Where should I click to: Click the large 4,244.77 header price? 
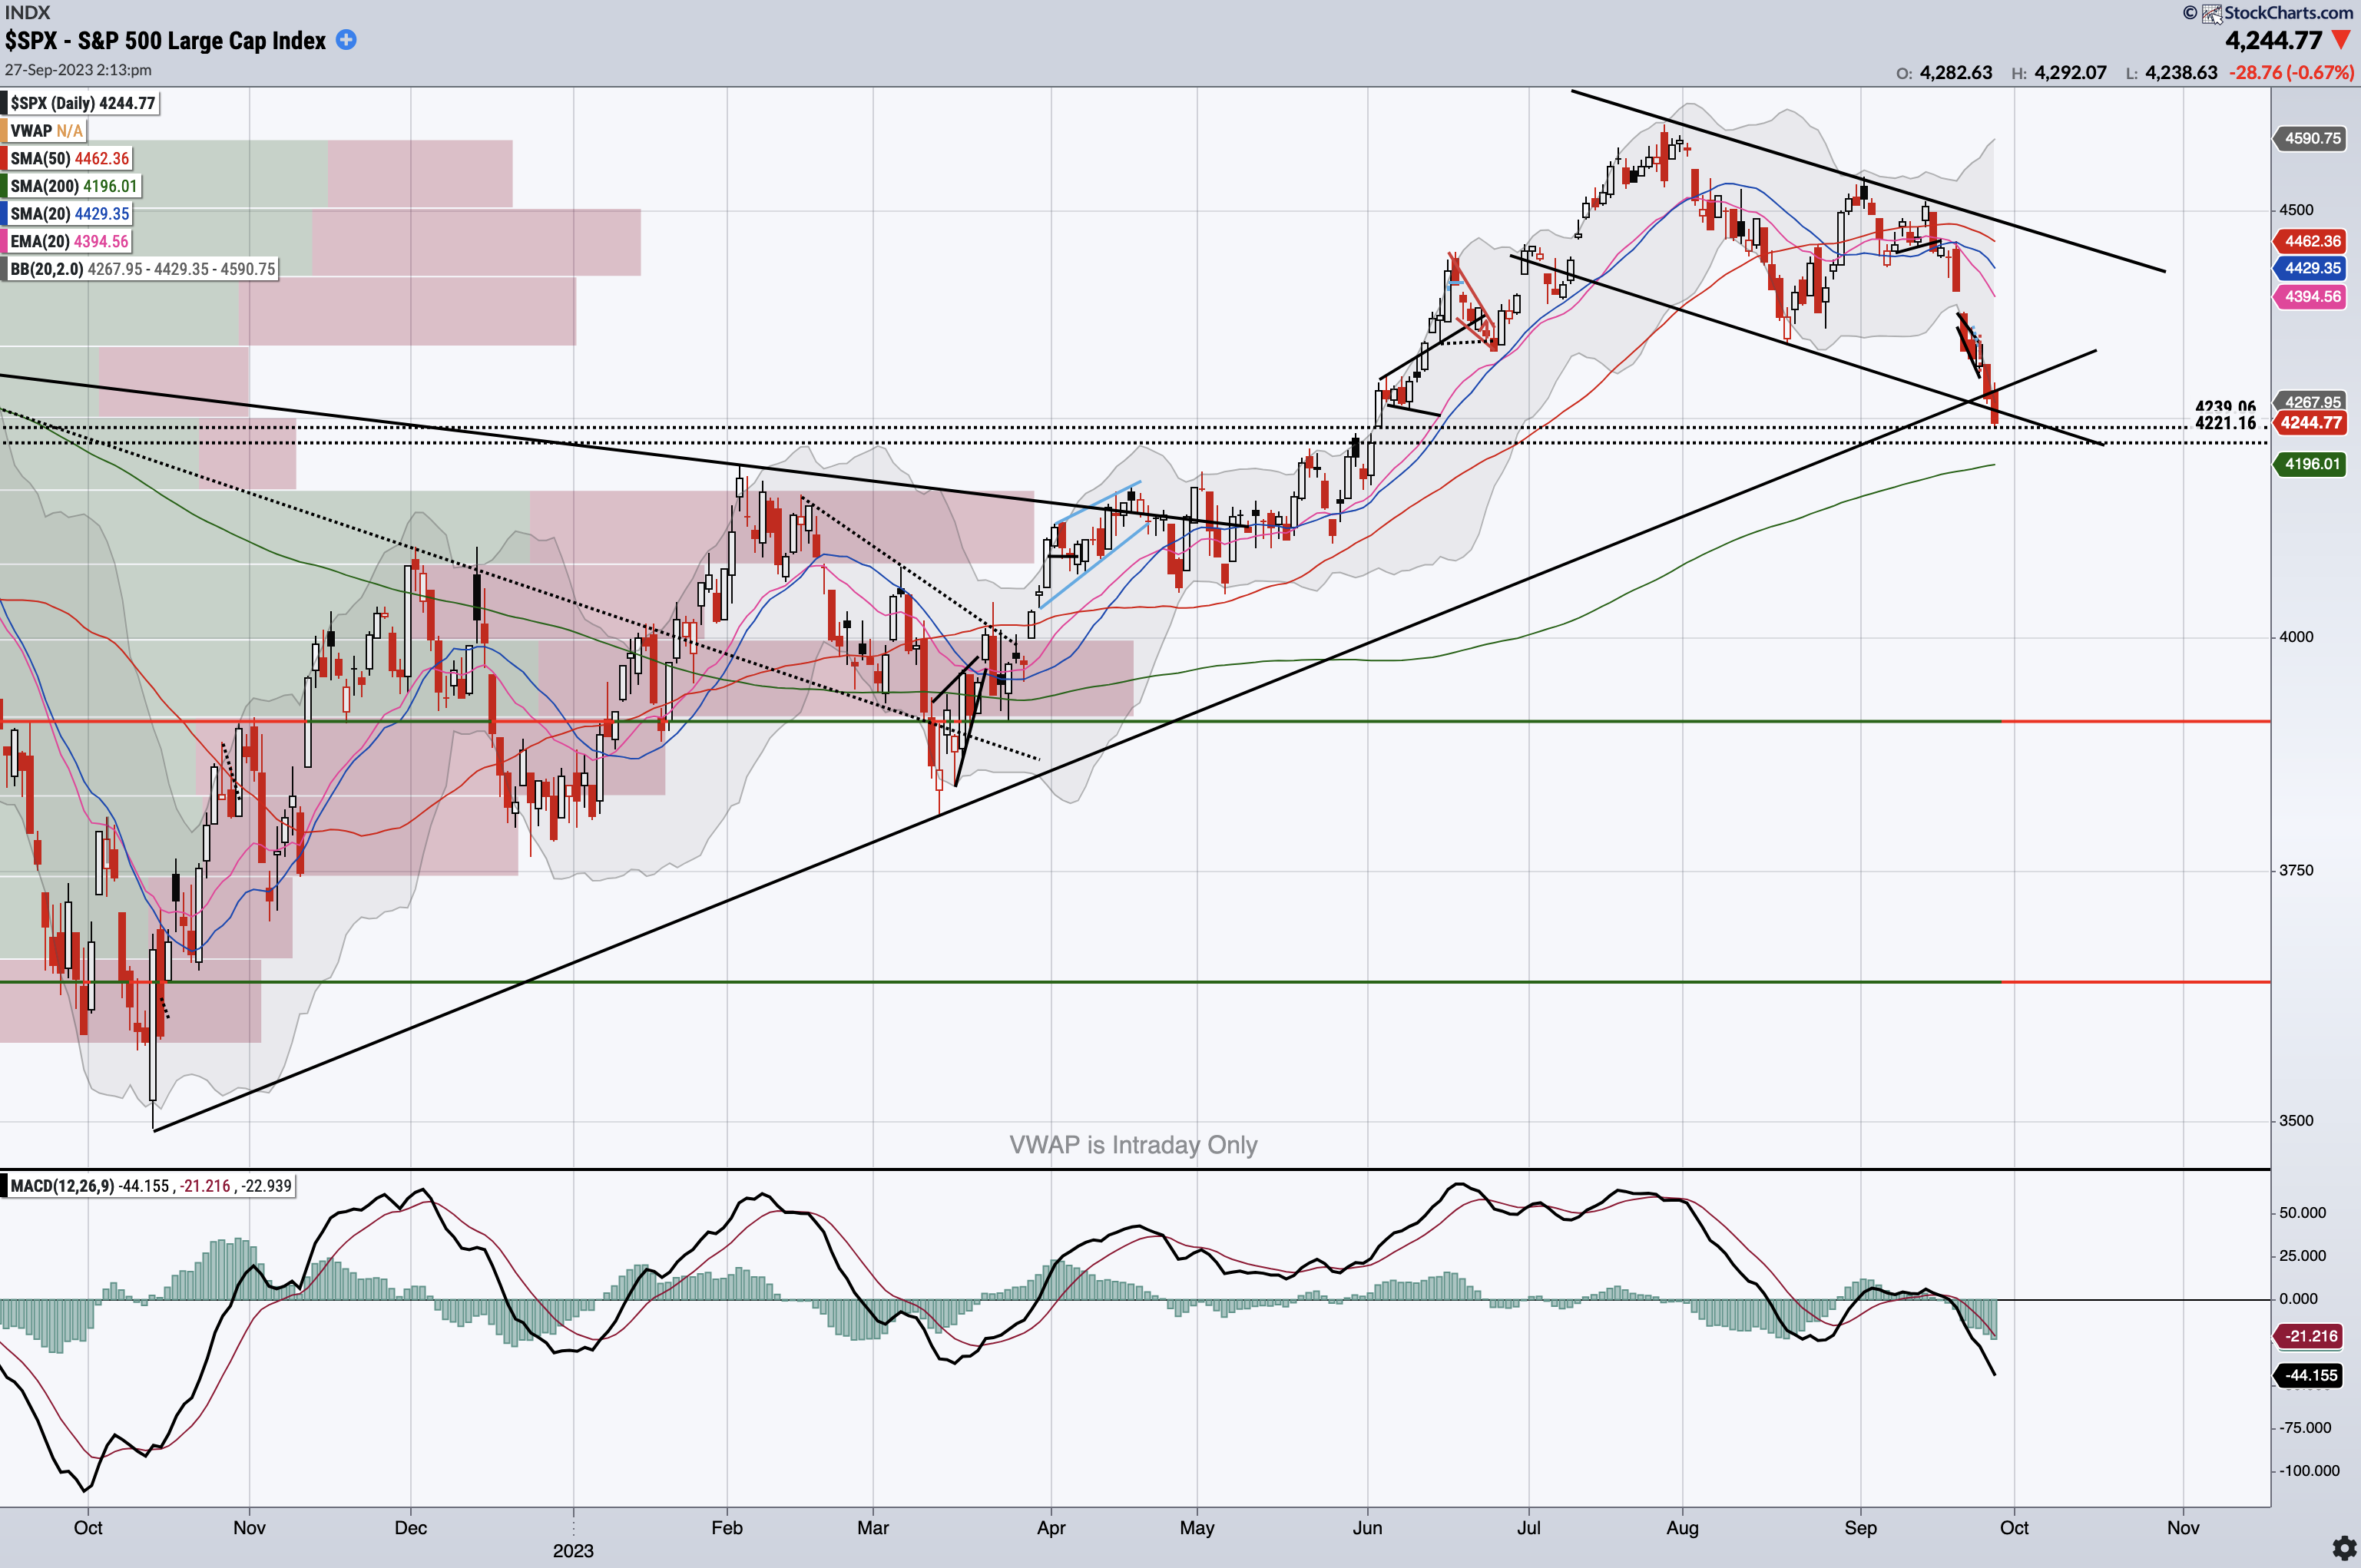(2273, 41)
